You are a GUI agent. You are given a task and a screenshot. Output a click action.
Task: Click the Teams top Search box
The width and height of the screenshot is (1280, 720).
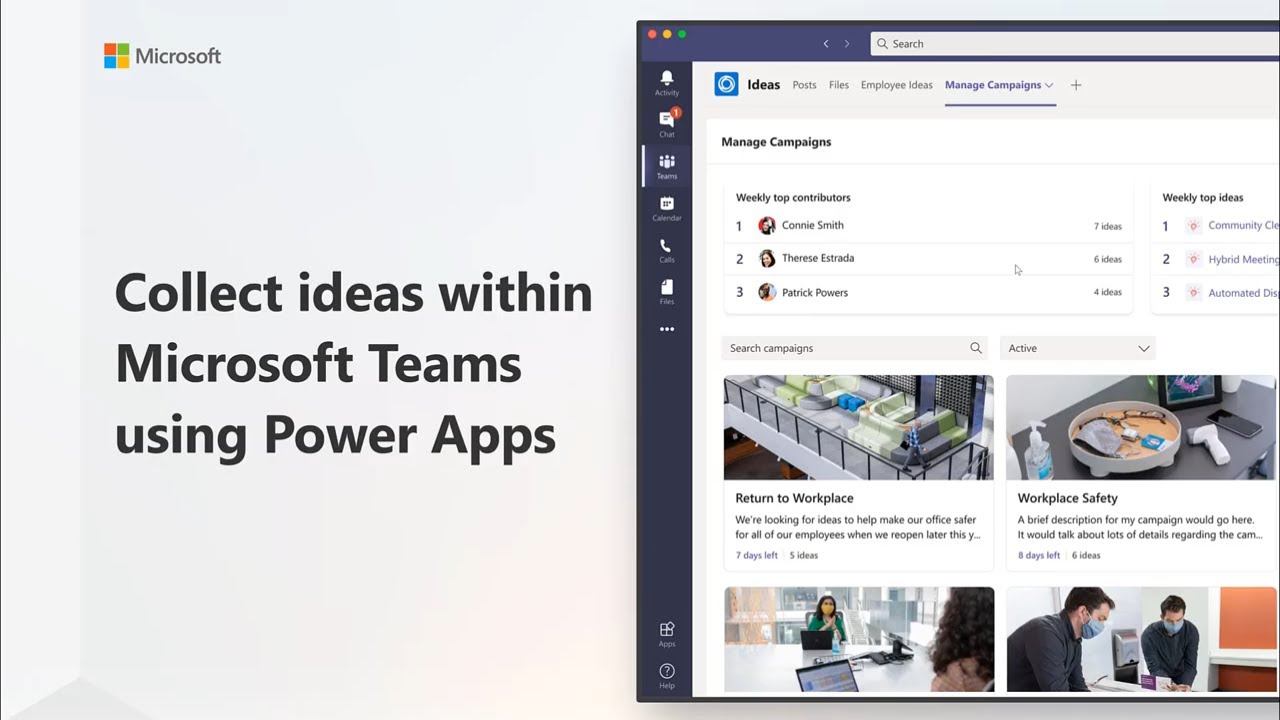1075,44
